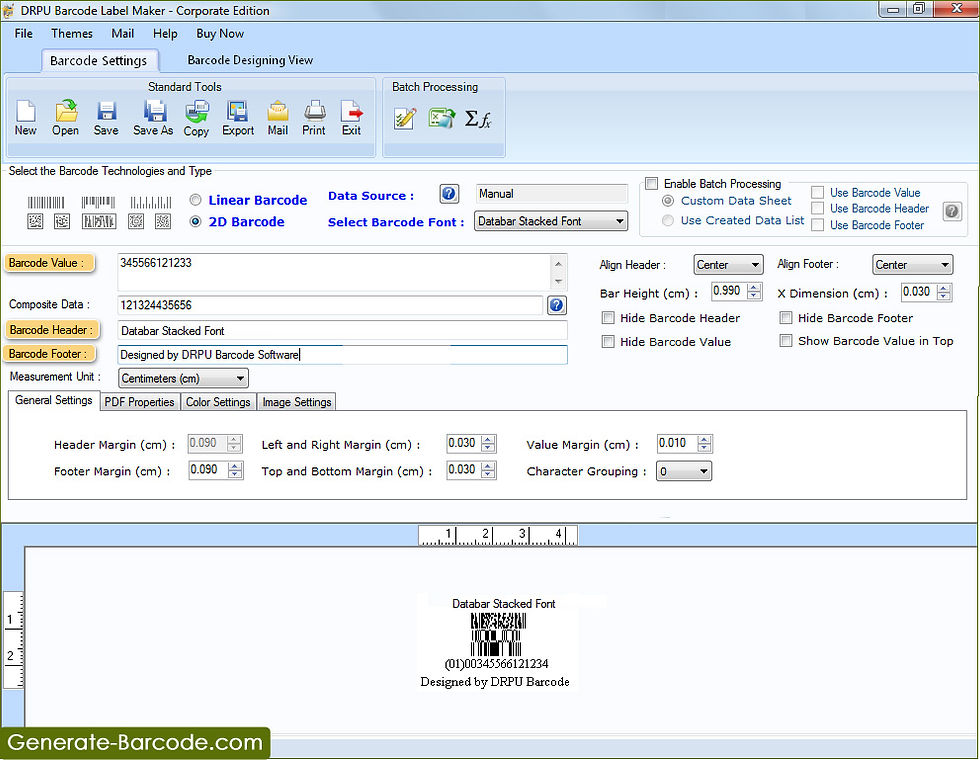Select the Custom Data Sheet option
This screenshot has width=980, height=760.
point(668,201)
